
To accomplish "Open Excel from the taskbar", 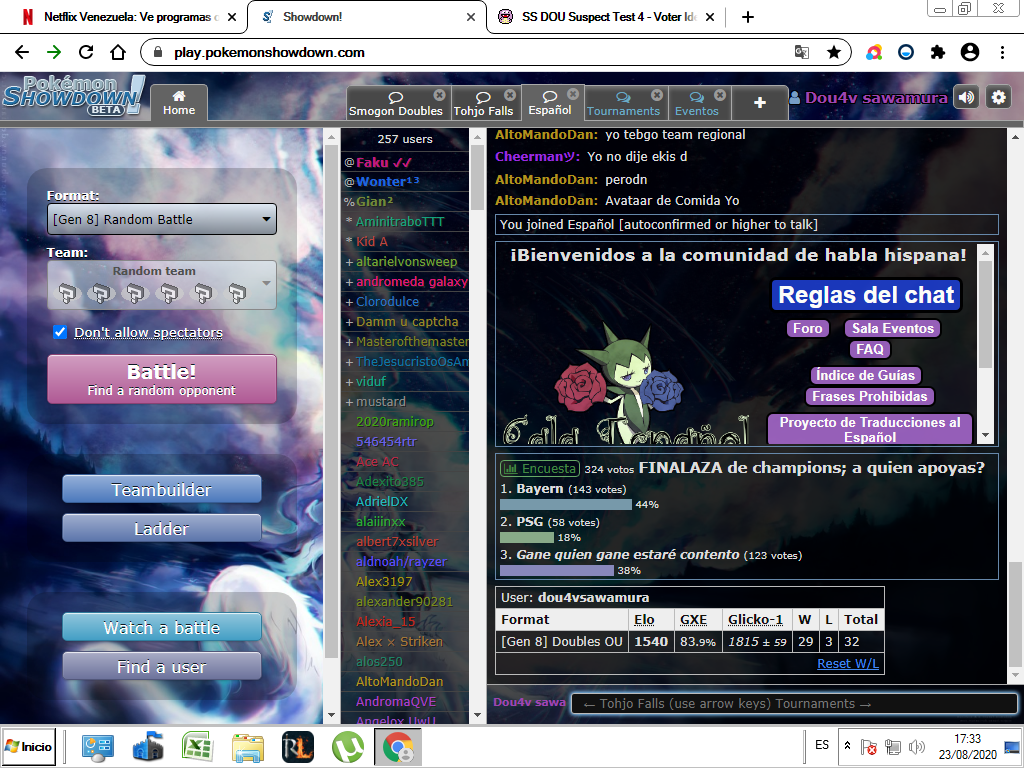I will pos(197,747).
